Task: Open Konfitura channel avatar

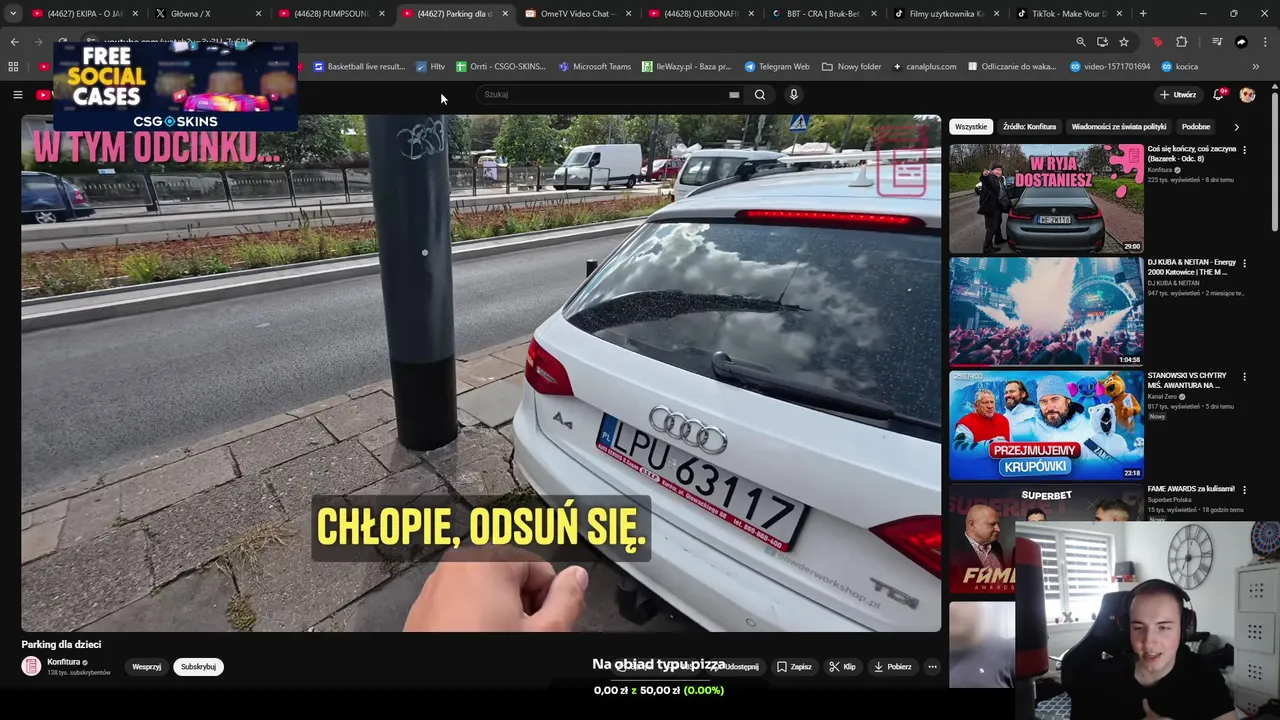Action: click(31, 666)
